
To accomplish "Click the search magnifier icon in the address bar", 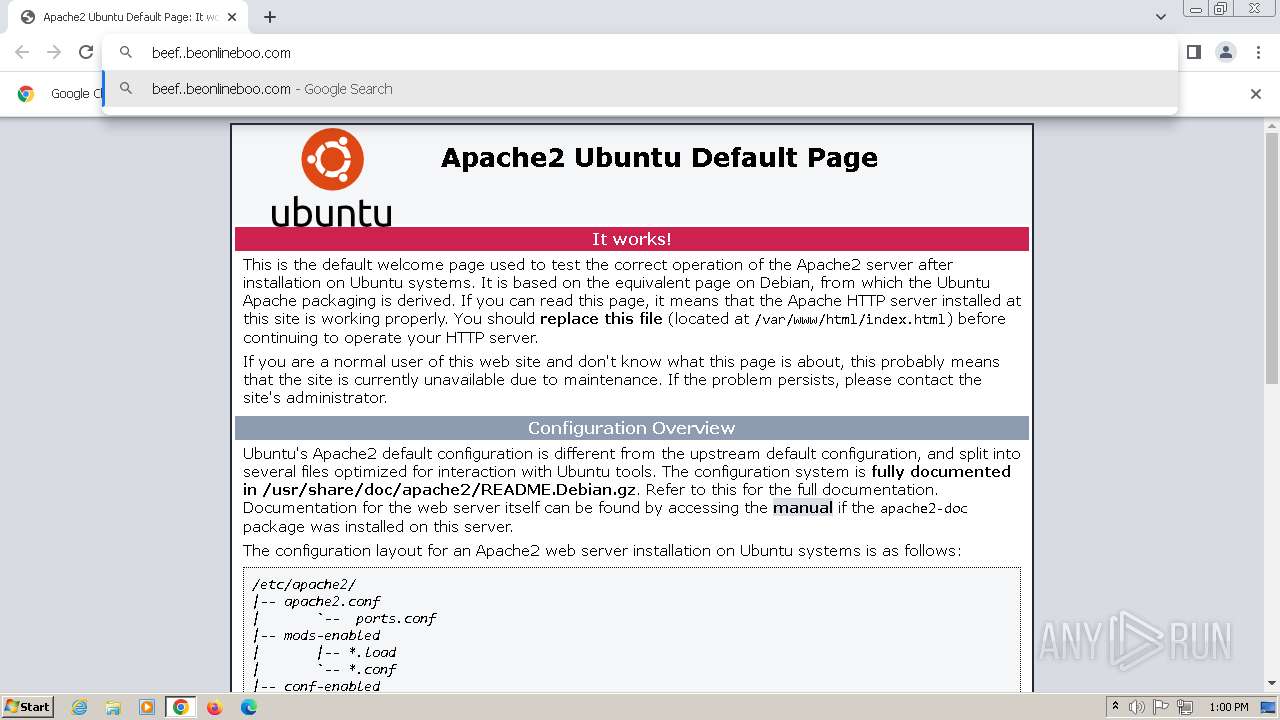I will click(126, 53).
